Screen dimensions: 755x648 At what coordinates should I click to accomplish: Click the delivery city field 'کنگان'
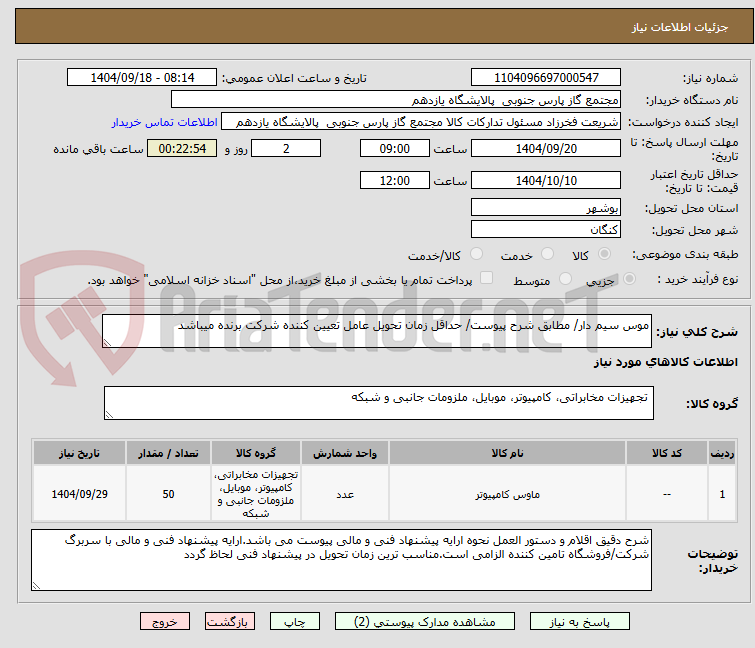point(546,229)
